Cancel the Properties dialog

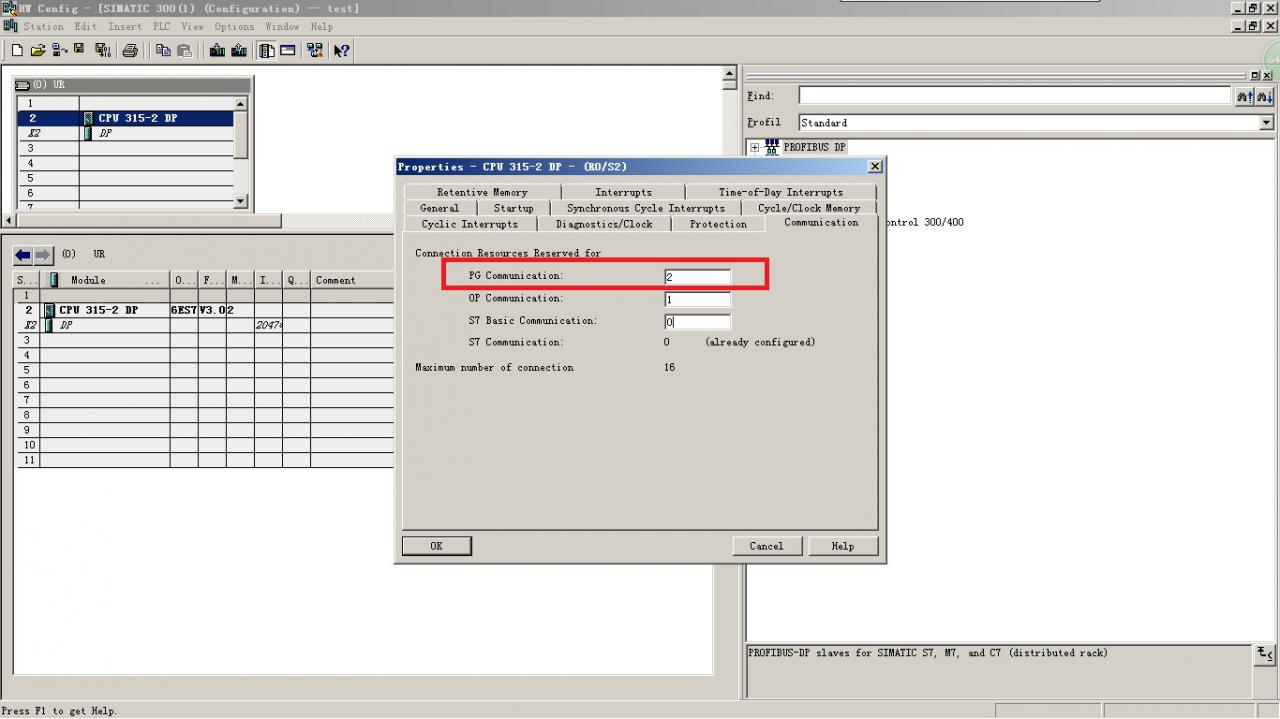click(766, 546)
